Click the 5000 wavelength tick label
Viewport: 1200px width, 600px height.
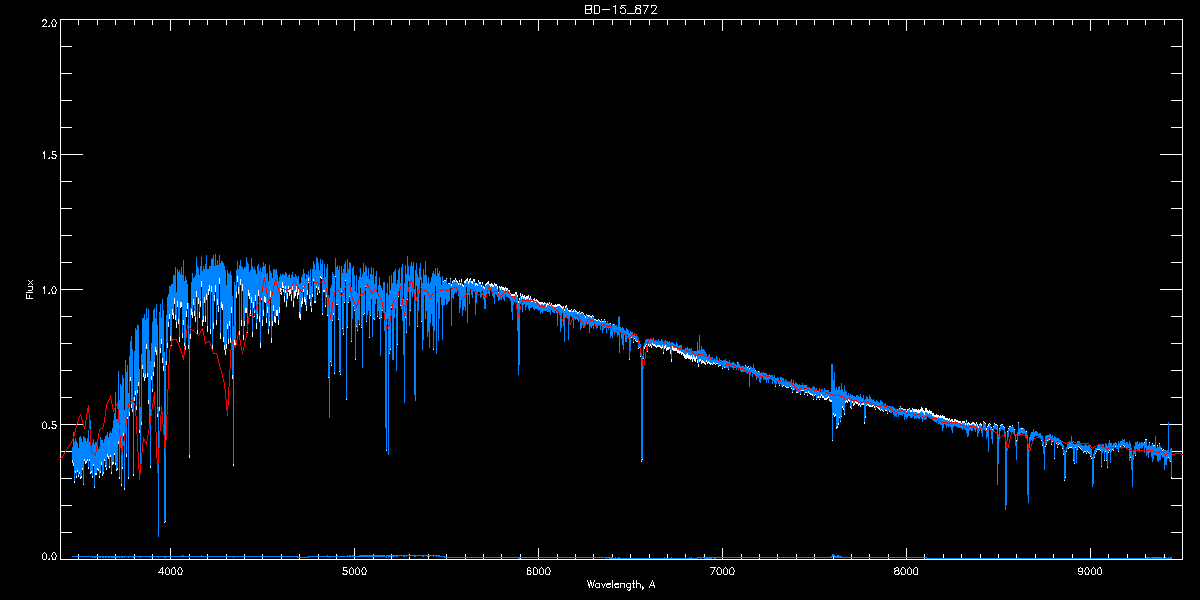tap(354, 571)
